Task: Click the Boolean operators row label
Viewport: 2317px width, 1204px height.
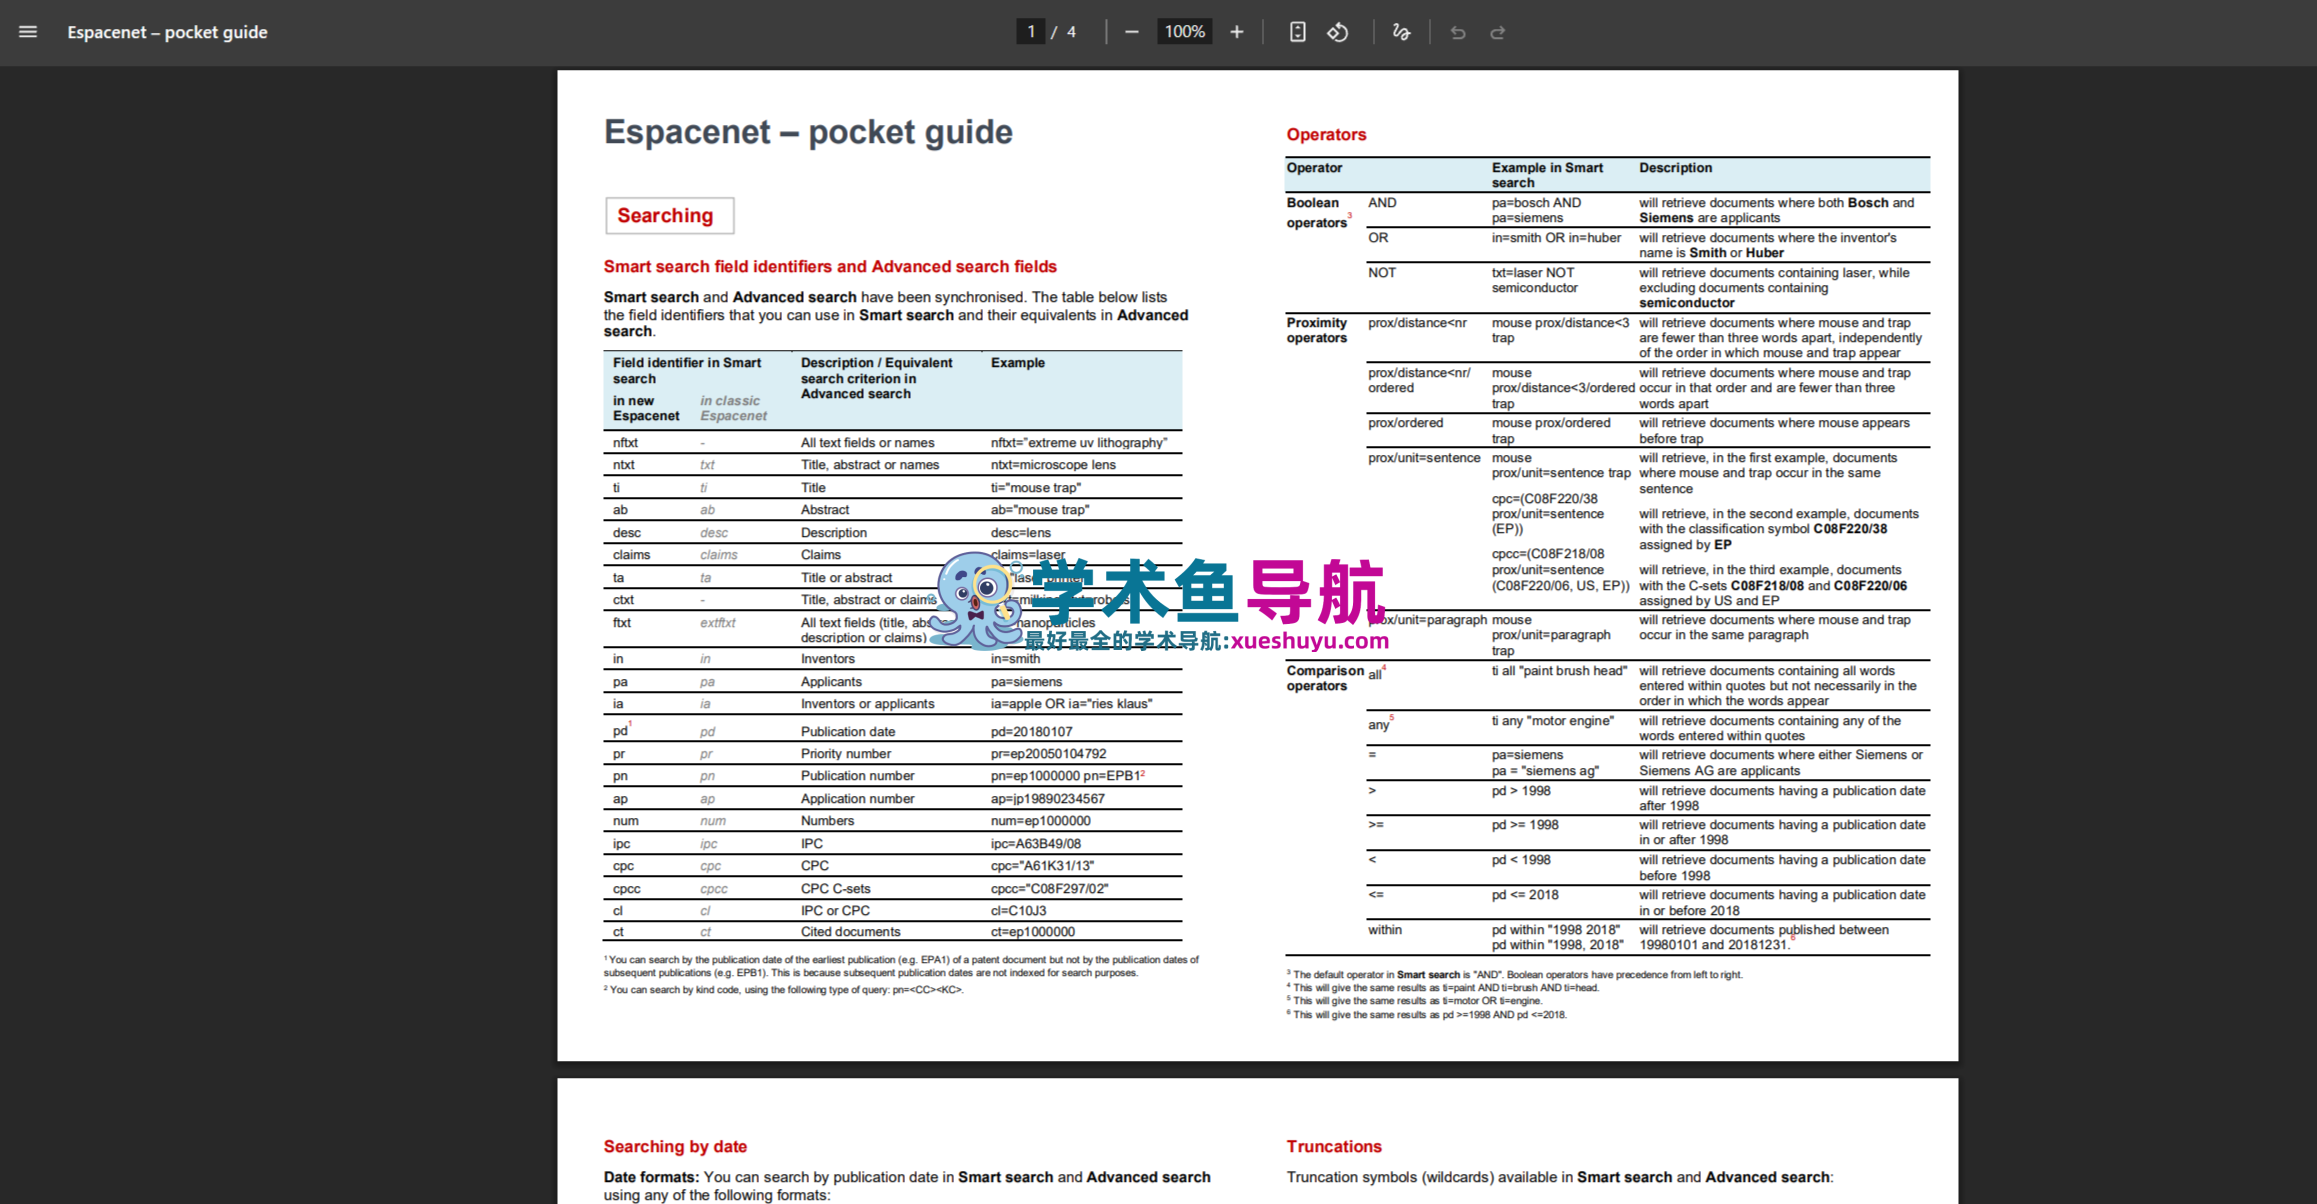Action: click(1317, 212)
